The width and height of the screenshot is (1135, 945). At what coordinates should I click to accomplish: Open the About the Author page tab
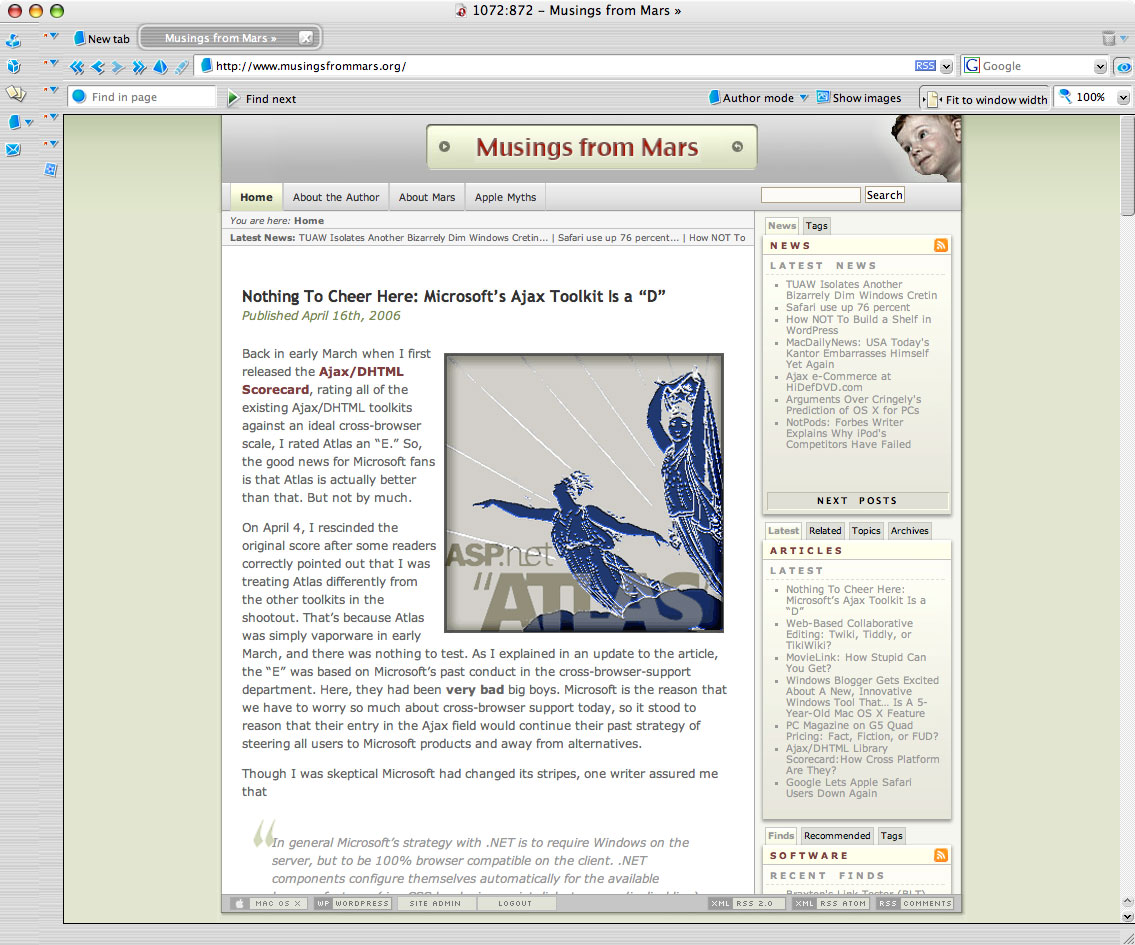(x=336, y=197)
